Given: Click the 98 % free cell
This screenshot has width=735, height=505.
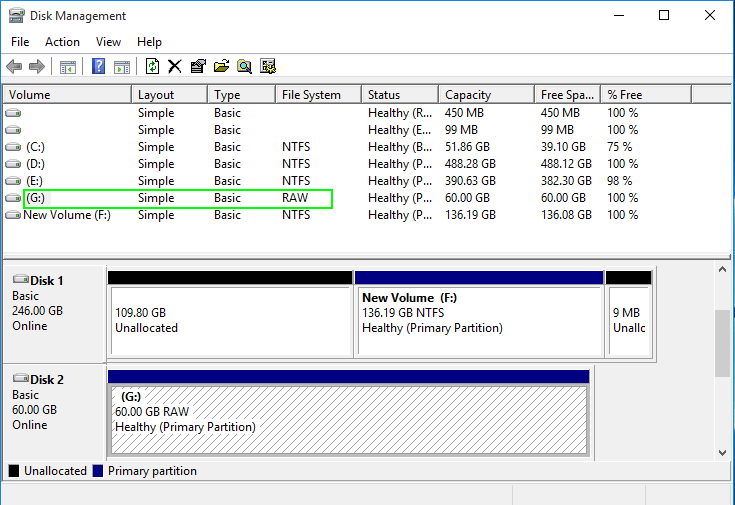Looking at the screenshot, I should coord(620,181).
